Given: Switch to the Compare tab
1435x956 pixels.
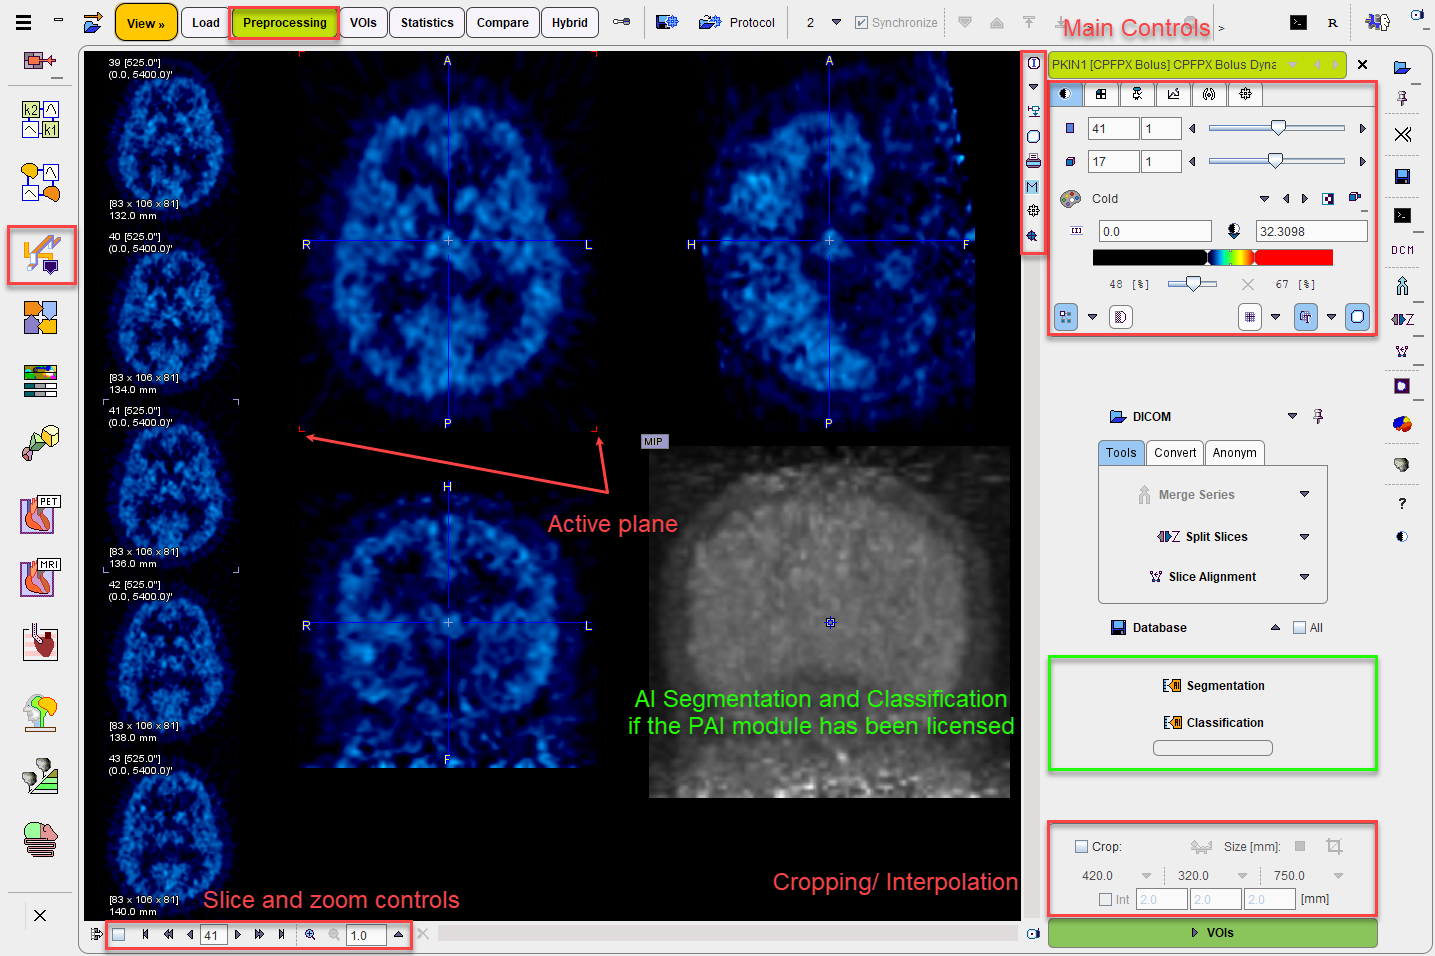Looking at the screenshot, I should click(x=502, y=22).
